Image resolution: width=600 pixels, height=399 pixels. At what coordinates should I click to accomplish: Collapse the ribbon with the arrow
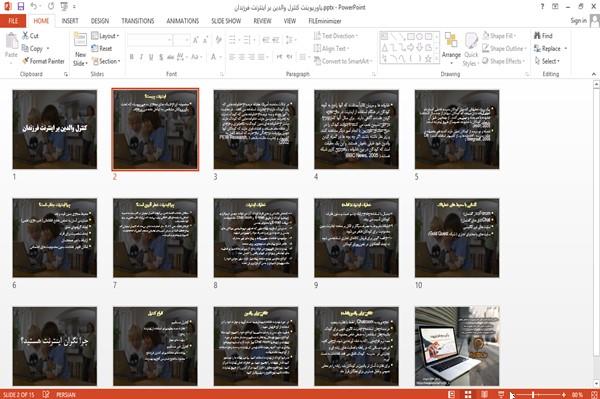(x=594, y=74)
